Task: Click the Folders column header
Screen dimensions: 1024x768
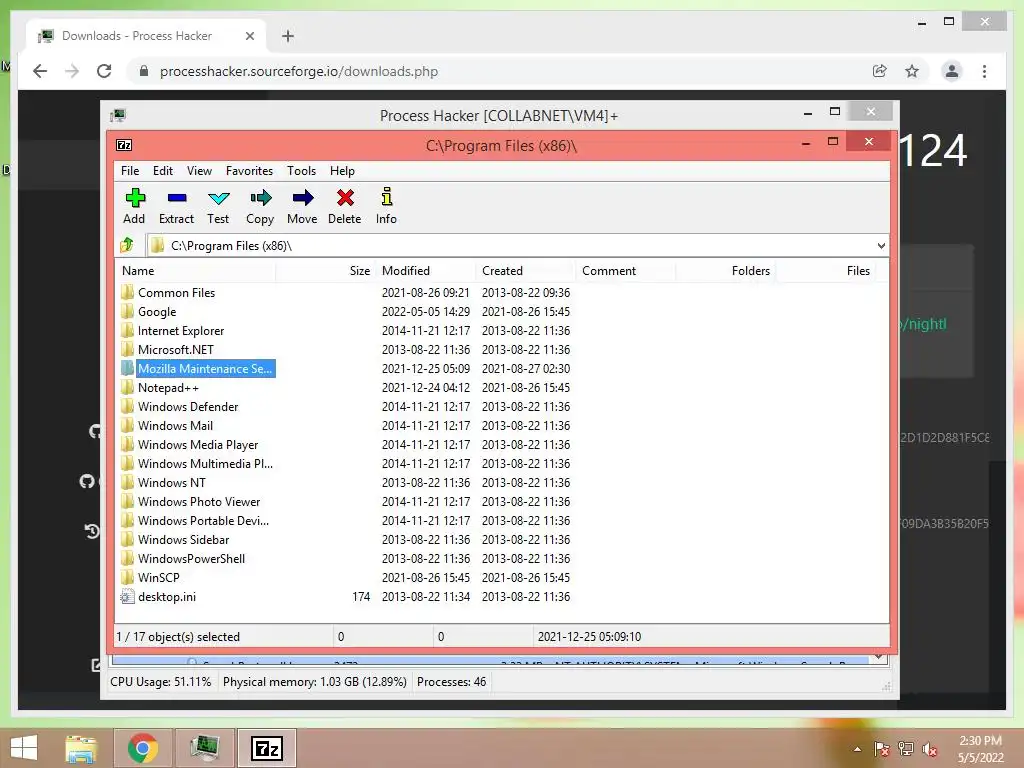Action: point(726,270)
